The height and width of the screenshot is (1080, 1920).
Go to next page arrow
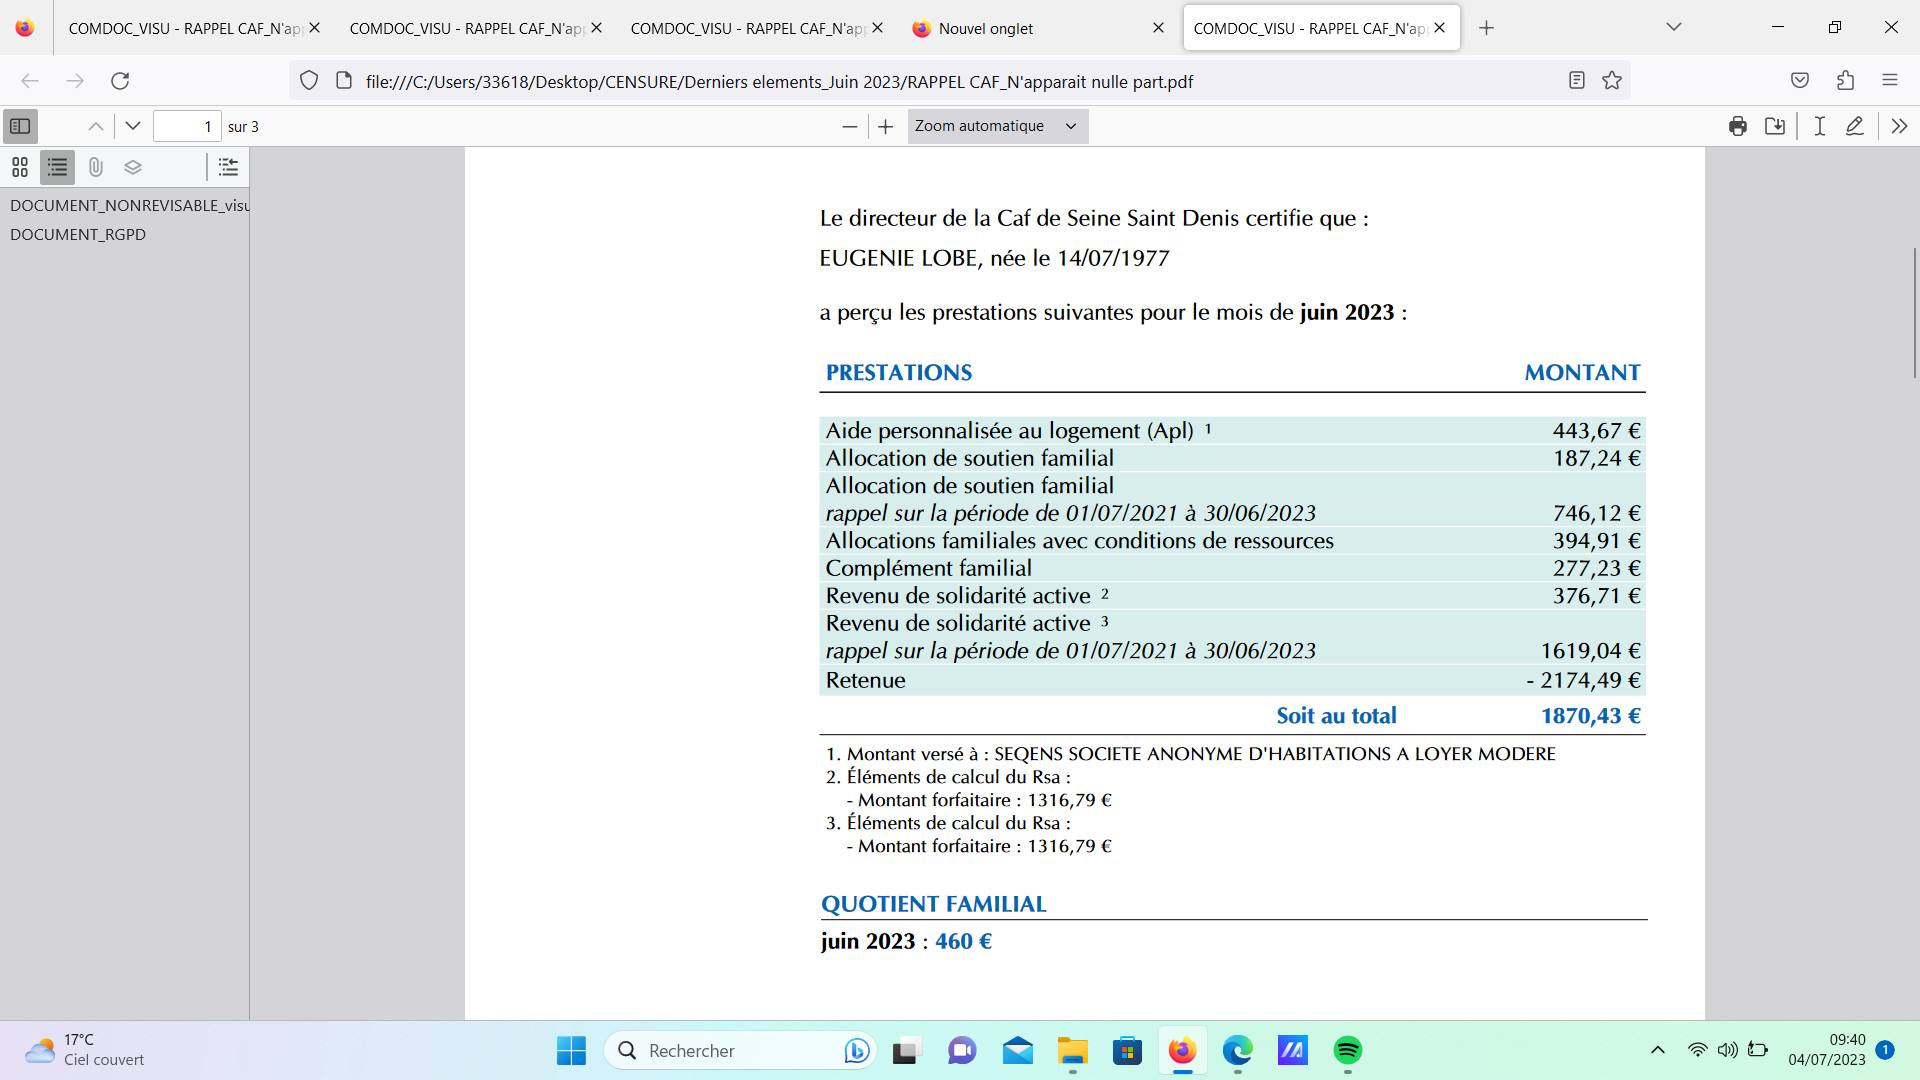click(x=132, y=126)
